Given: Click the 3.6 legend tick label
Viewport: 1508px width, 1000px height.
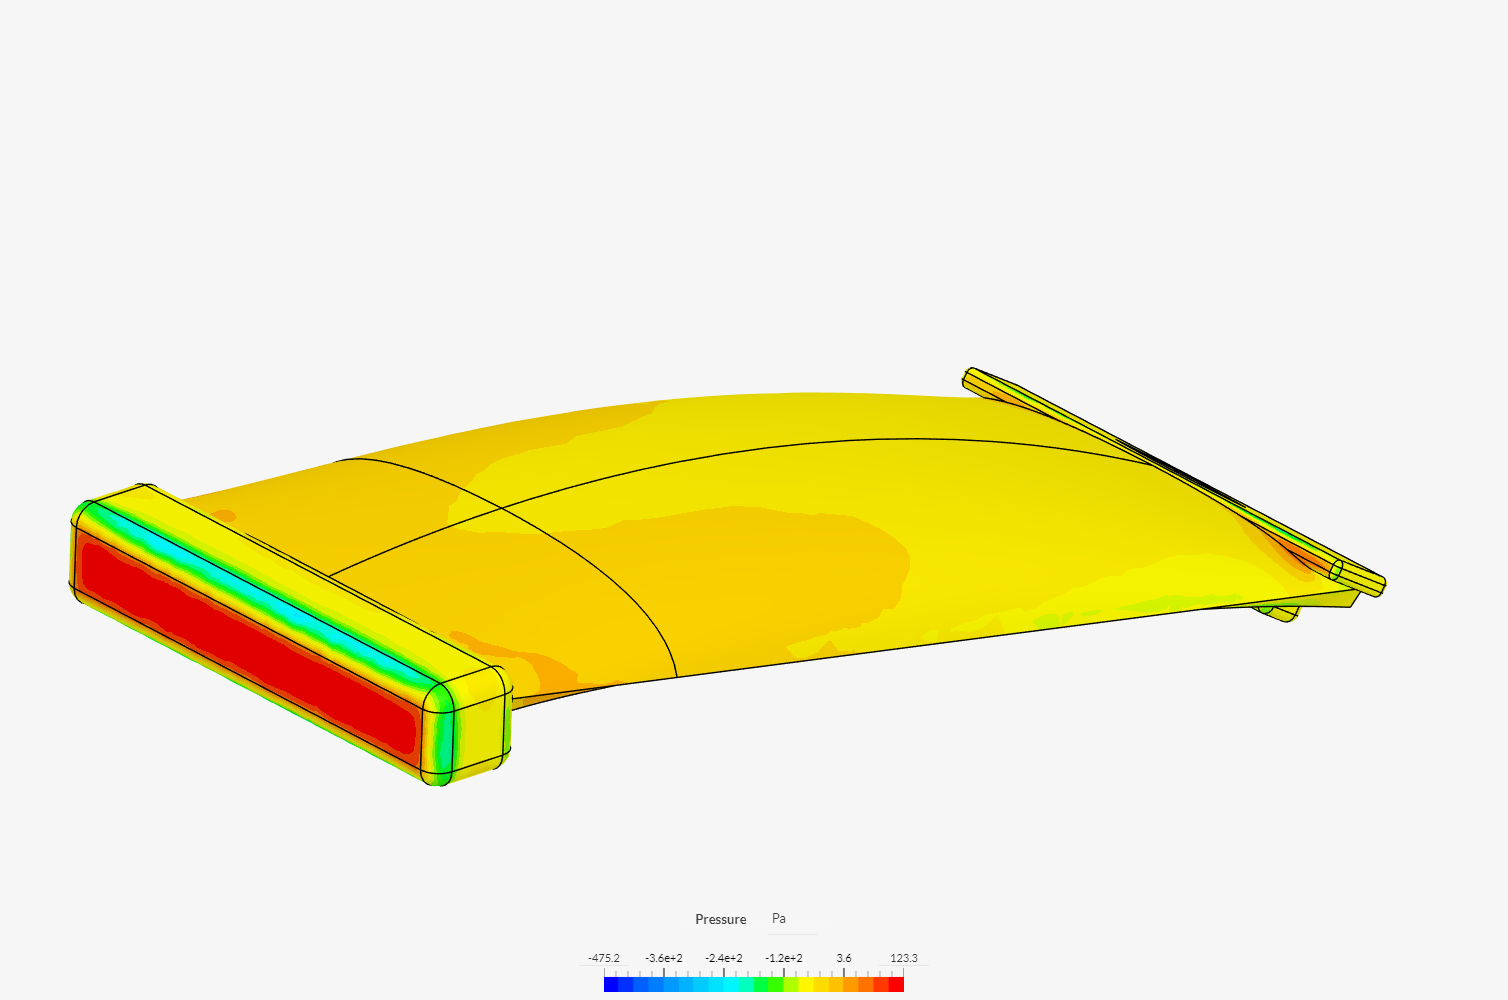Looking at the screenshot, I should [844, 958].
